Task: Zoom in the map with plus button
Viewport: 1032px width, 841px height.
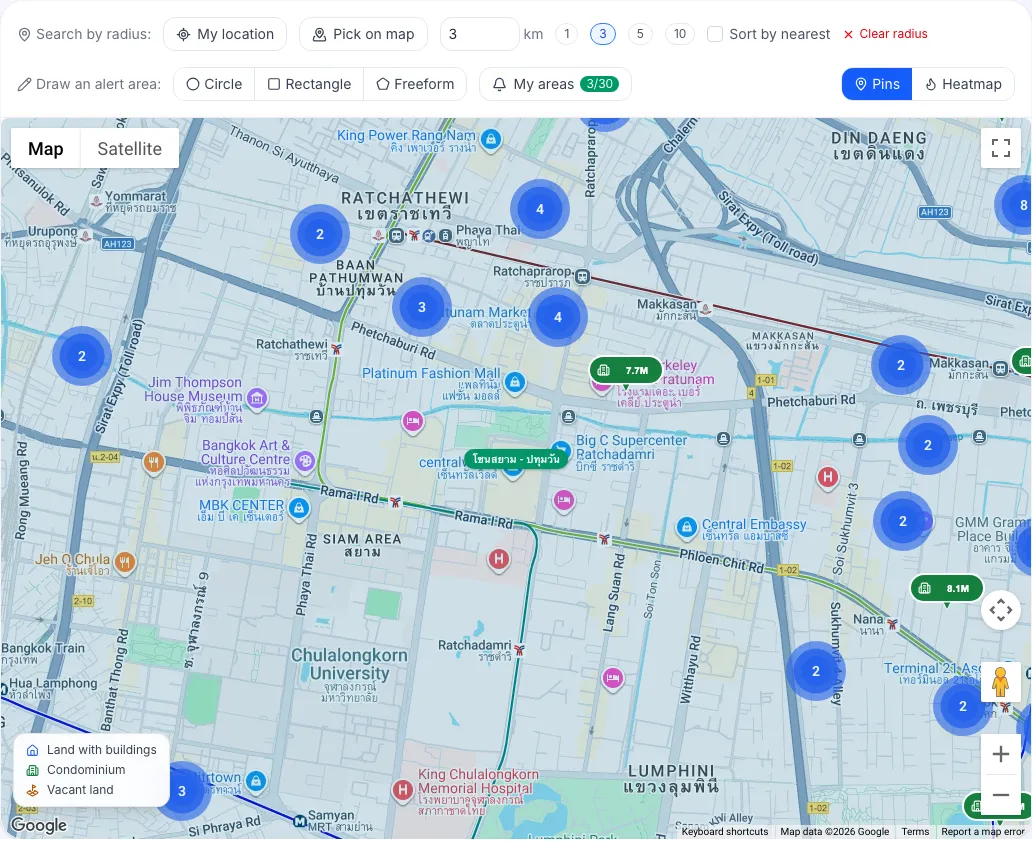Action: pos(1000,754)
